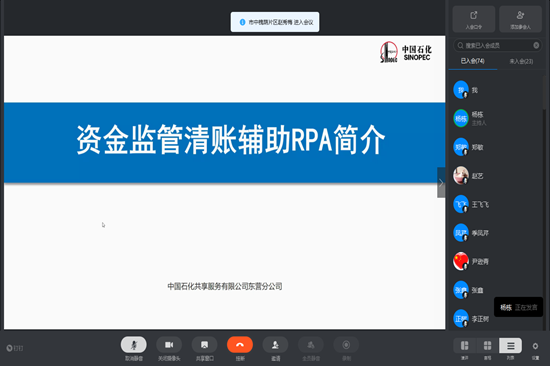Select participant 尹迎青 in the list
Image resolution: width=550 pixels, height=366 pixels.
(496, 261)
